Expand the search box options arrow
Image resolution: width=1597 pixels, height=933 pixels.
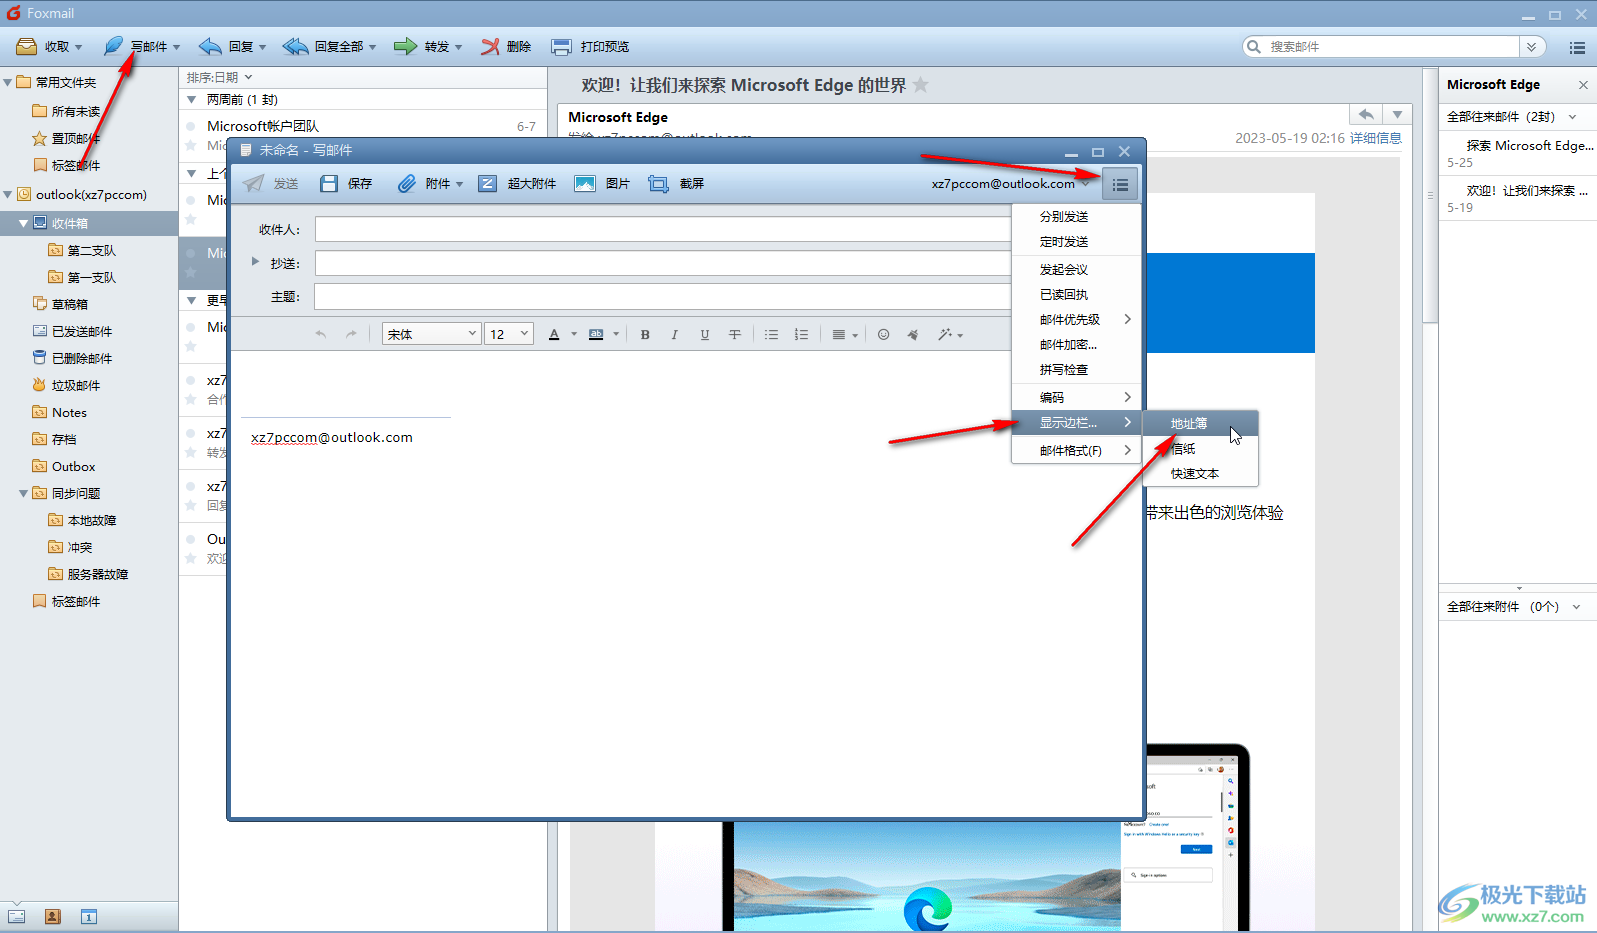pyautogui.click(x=1532, y=47)
